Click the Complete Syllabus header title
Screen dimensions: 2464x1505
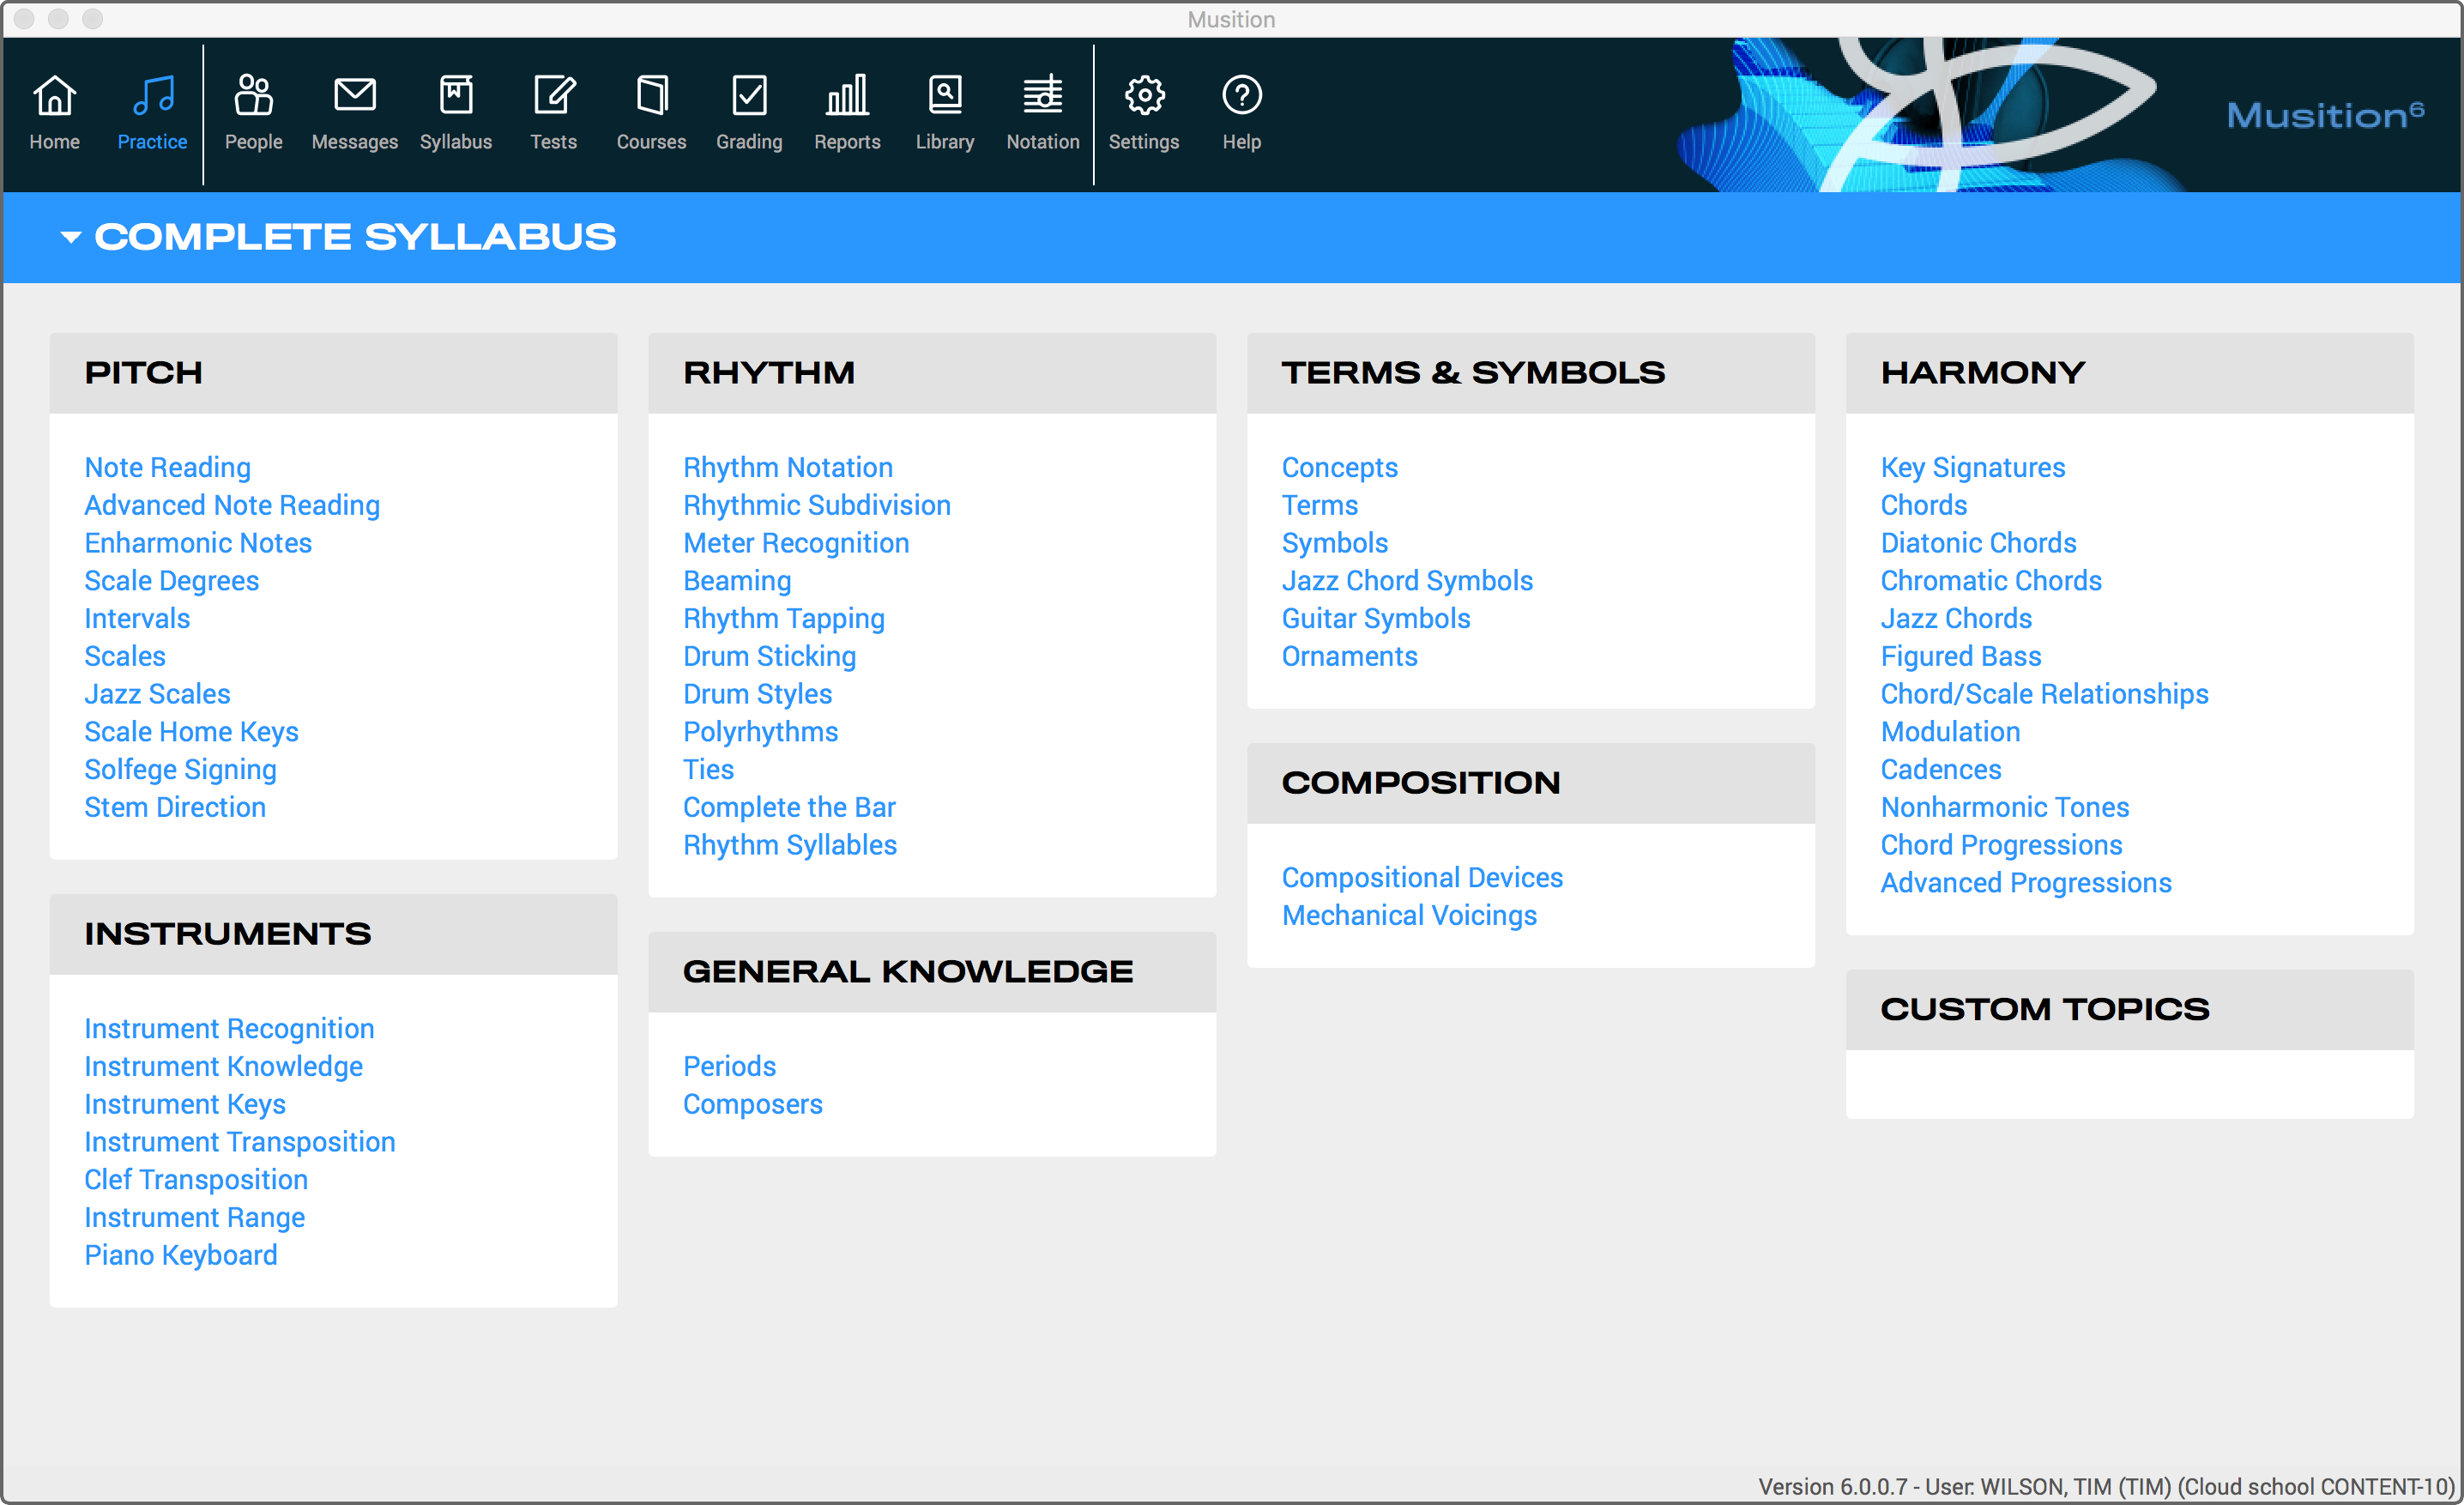coord(355,237)
